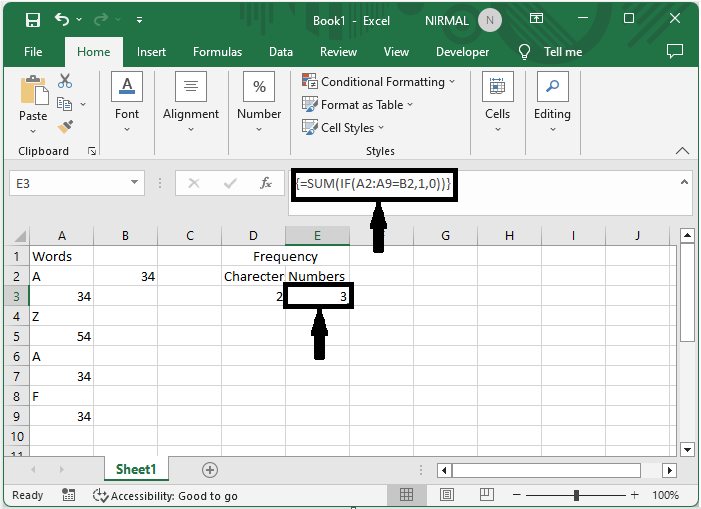This screenshot has height=509, width=701.
Task: Expand the Copy dropdown arrow
Action: coord(83,105)
